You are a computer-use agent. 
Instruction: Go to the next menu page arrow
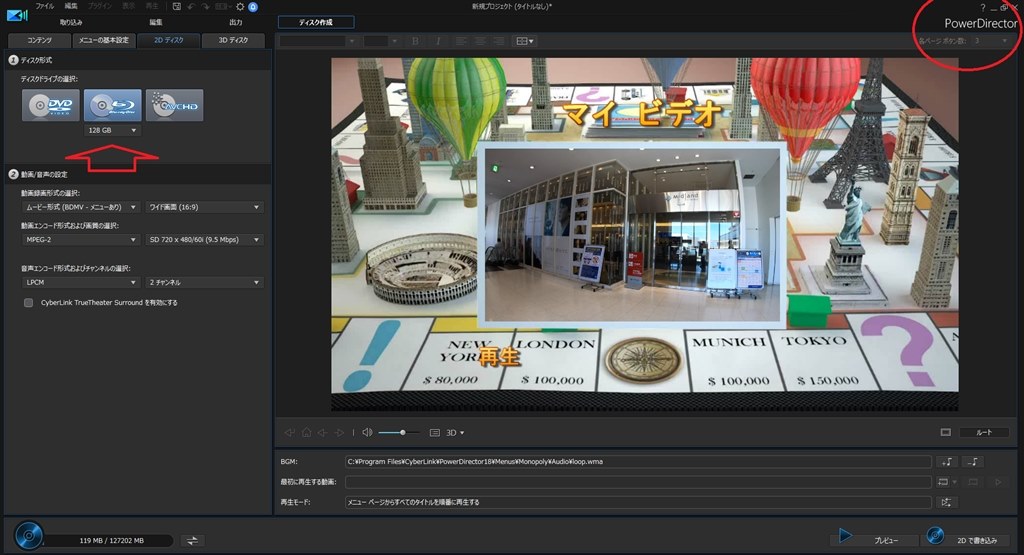point(339,432)
